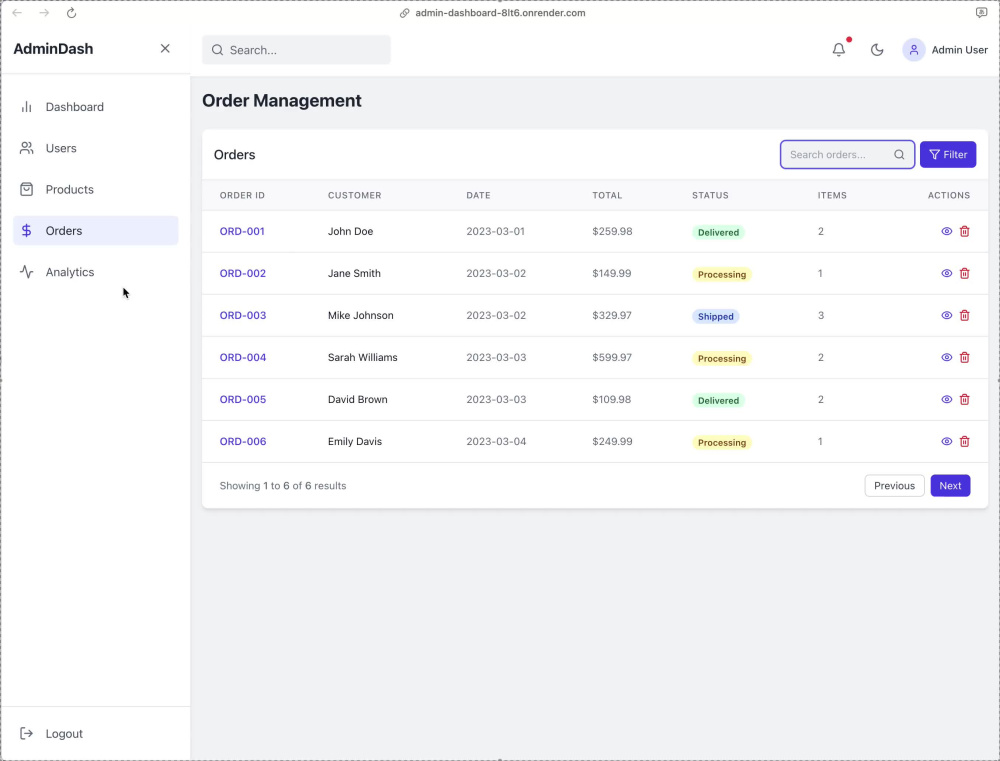The height and width of the screenshot is (761, 1000).
Task: Open order link ORD-001
Action: (x=242, y=232)
